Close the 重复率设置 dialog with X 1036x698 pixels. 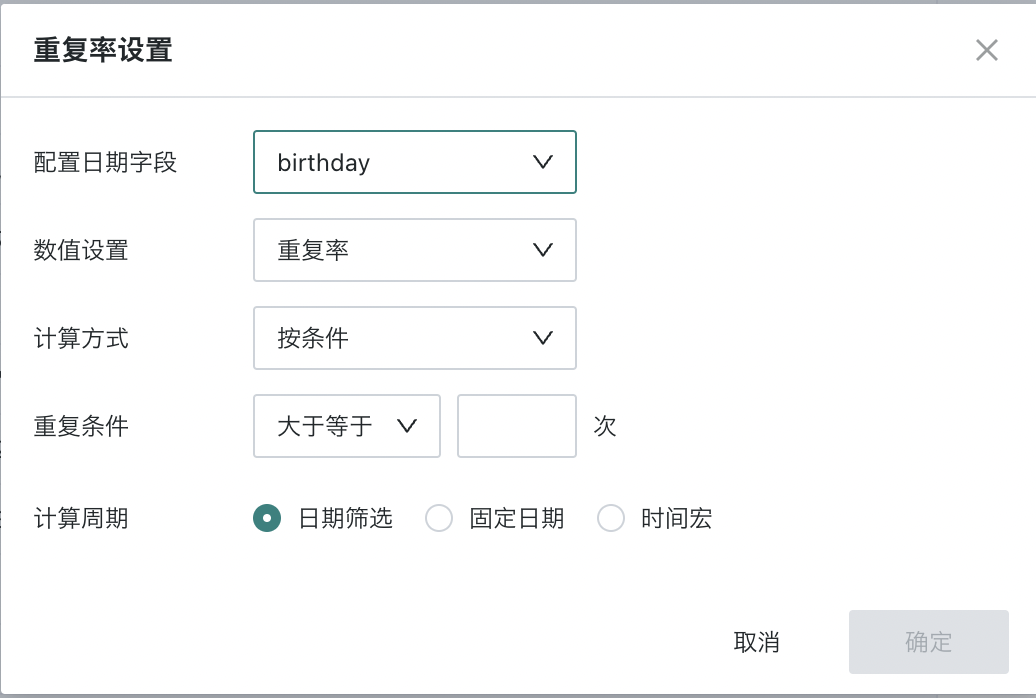click(x=986, y=50)
